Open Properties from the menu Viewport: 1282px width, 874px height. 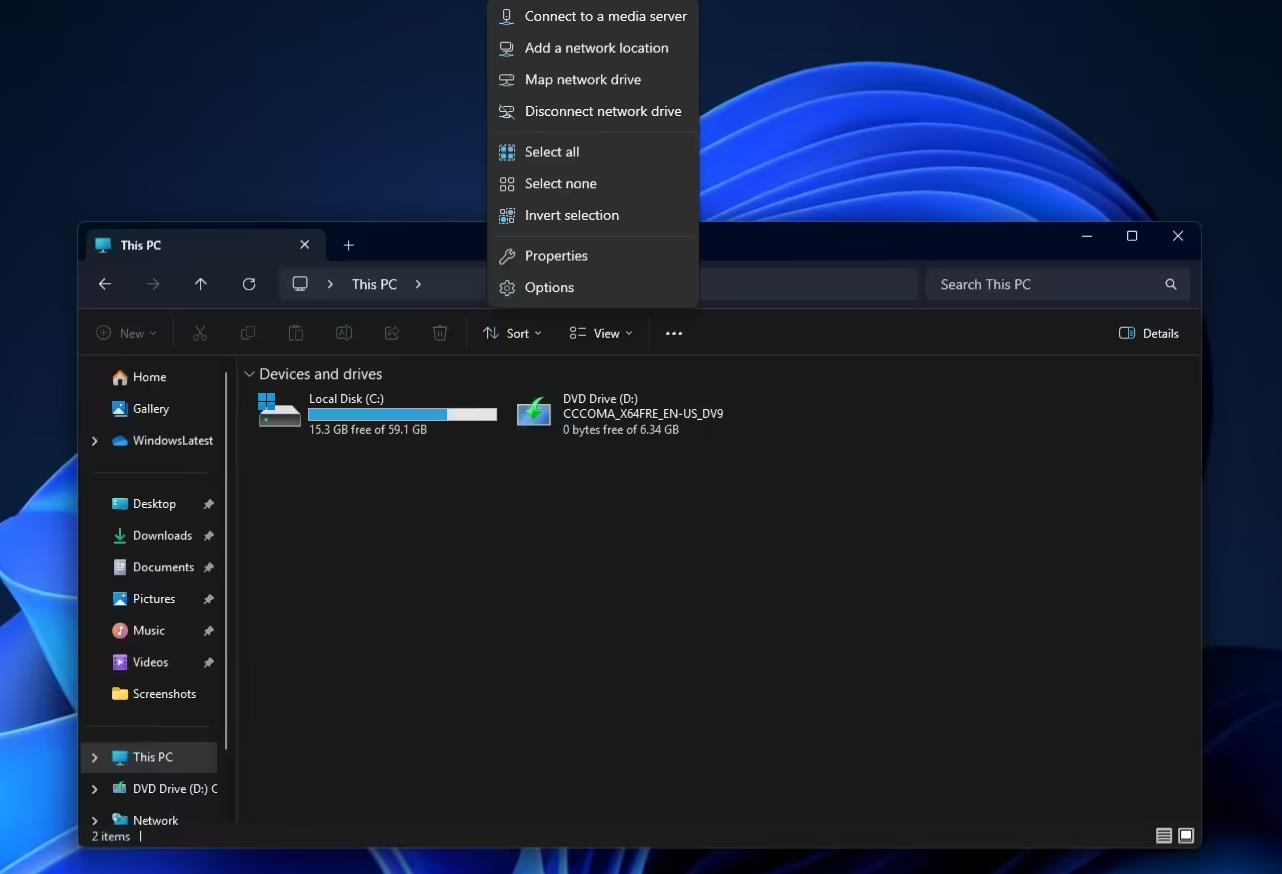click(x=593, y=256)
